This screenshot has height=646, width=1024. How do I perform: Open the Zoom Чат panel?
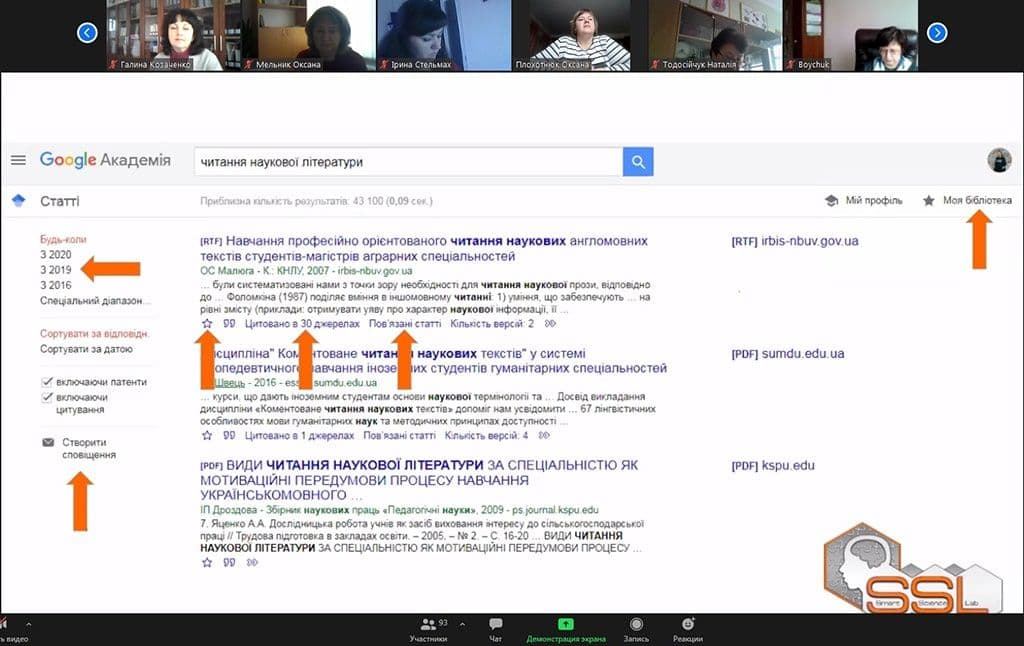[x=496, y=630]
